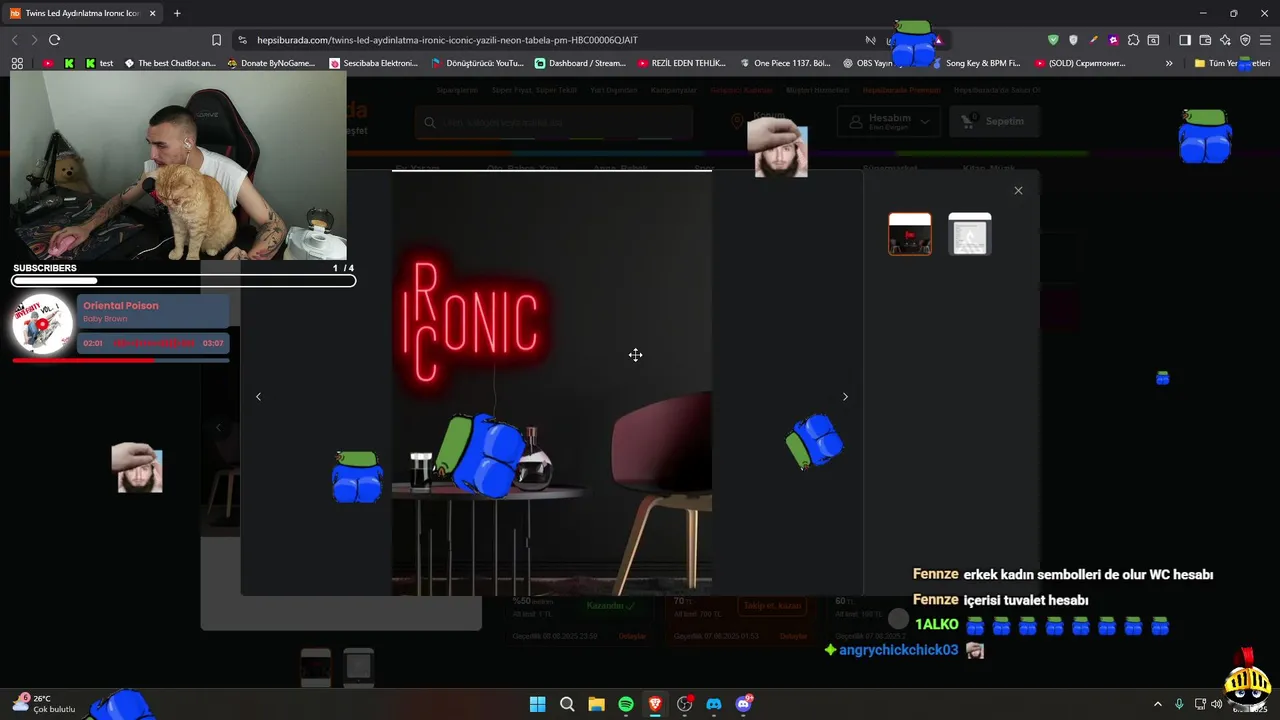Viewport: 1280px width, 720px height.
Task: Open the Süpermarket category menu
Action: click(889, 169)
